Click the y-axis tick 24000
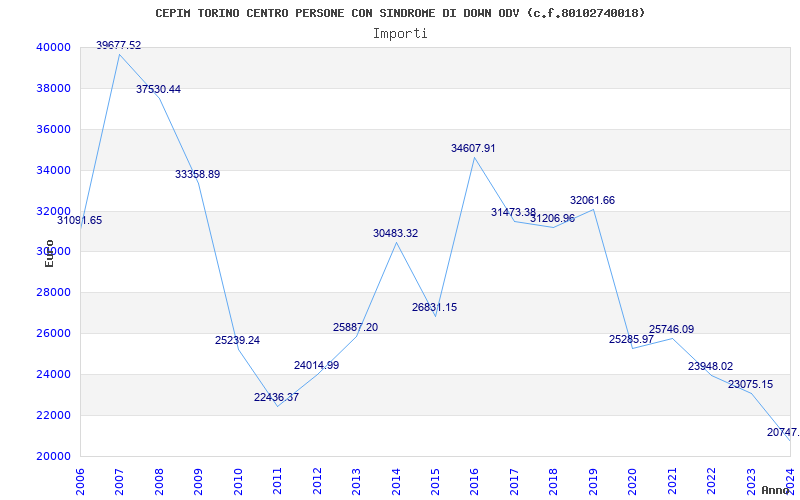Image resolution: width=800 pixels, height=500 pixels. (53, 374)
